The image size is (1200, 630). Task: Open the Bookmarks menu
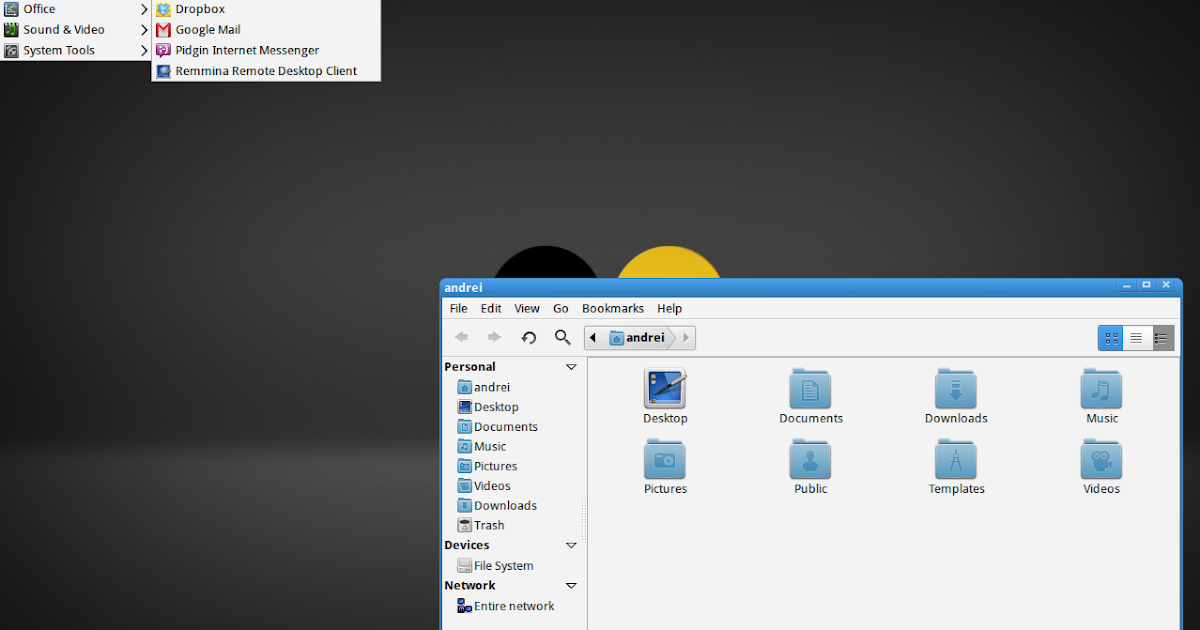(613, 308)
